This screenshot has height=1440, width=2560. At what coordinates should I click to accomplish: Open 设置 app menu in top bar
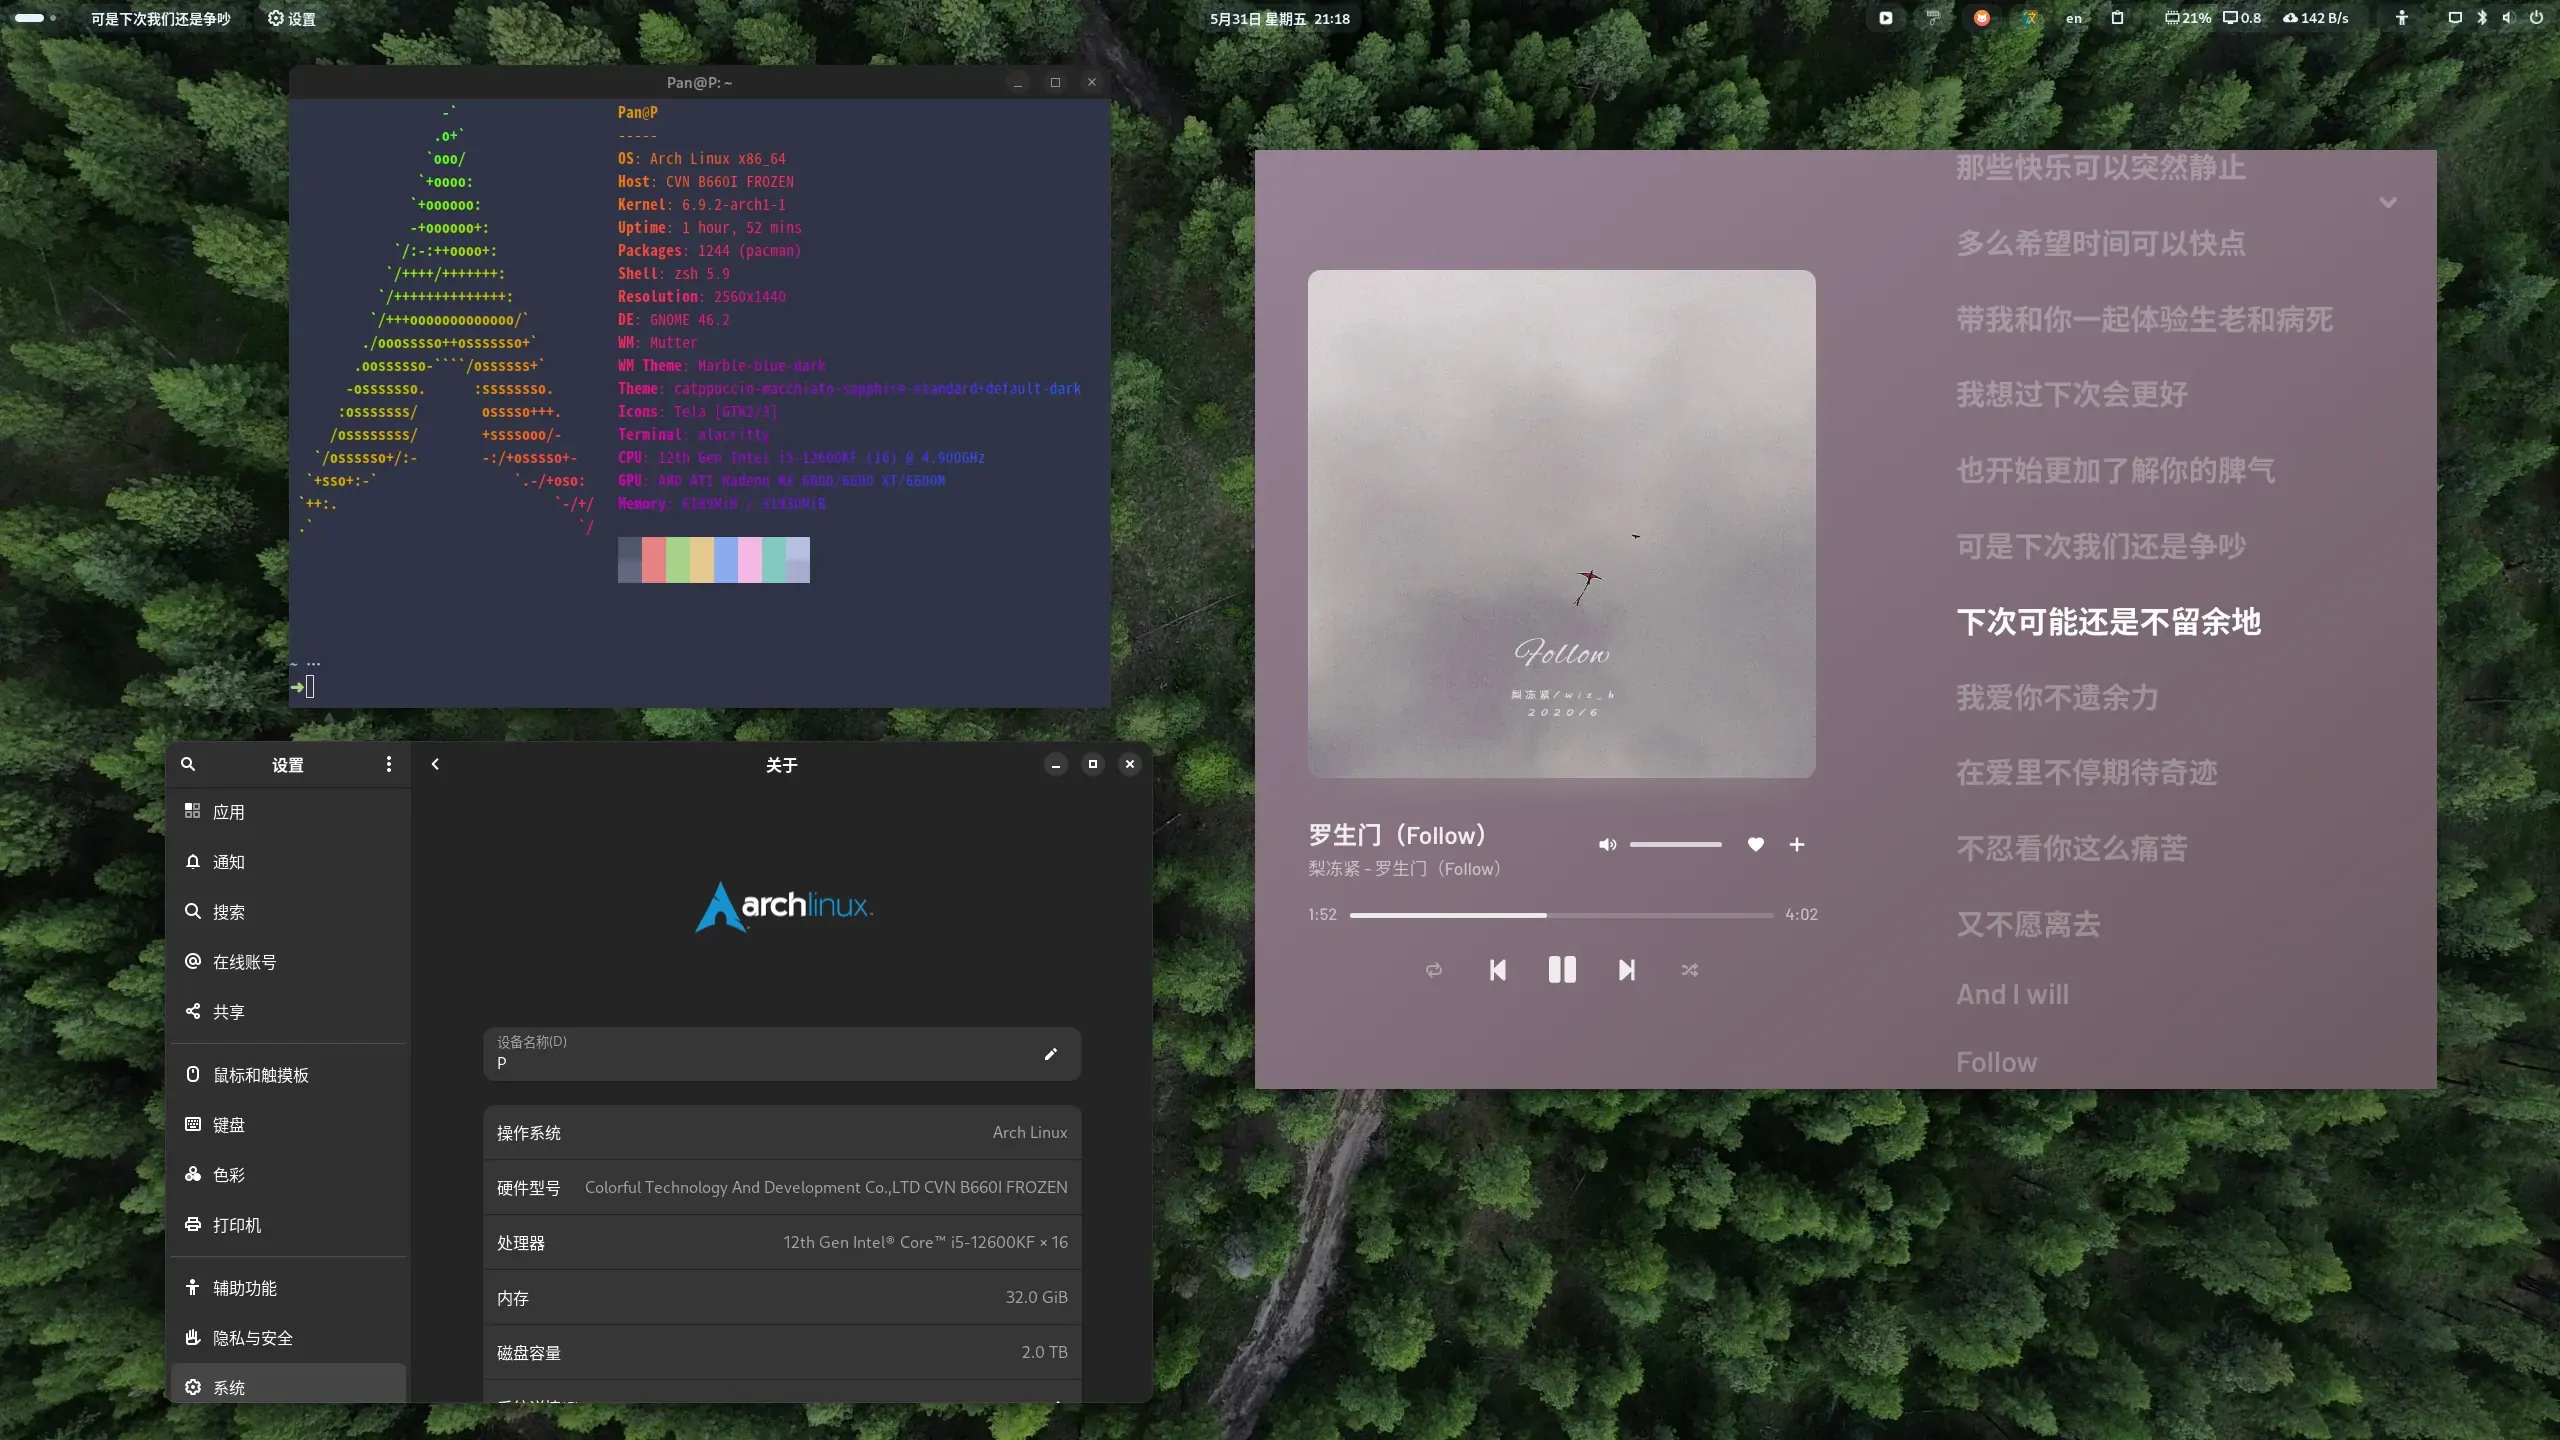click(291, 18)
